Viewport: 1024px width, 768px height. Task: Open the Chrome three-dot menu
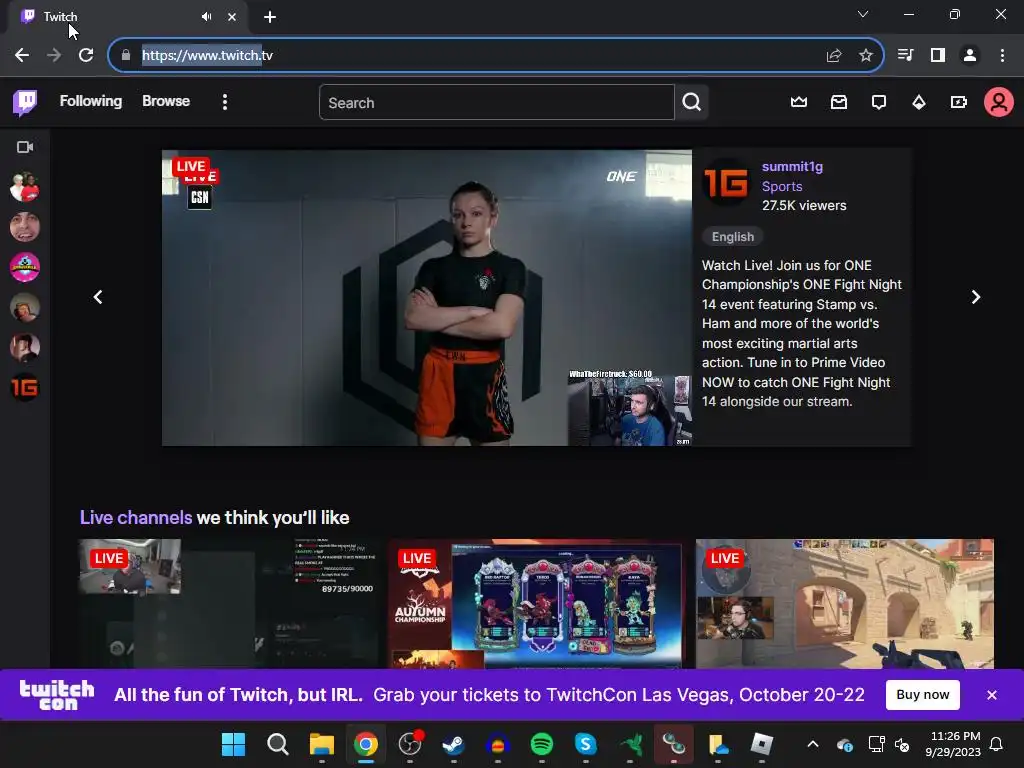(1002, 56)
